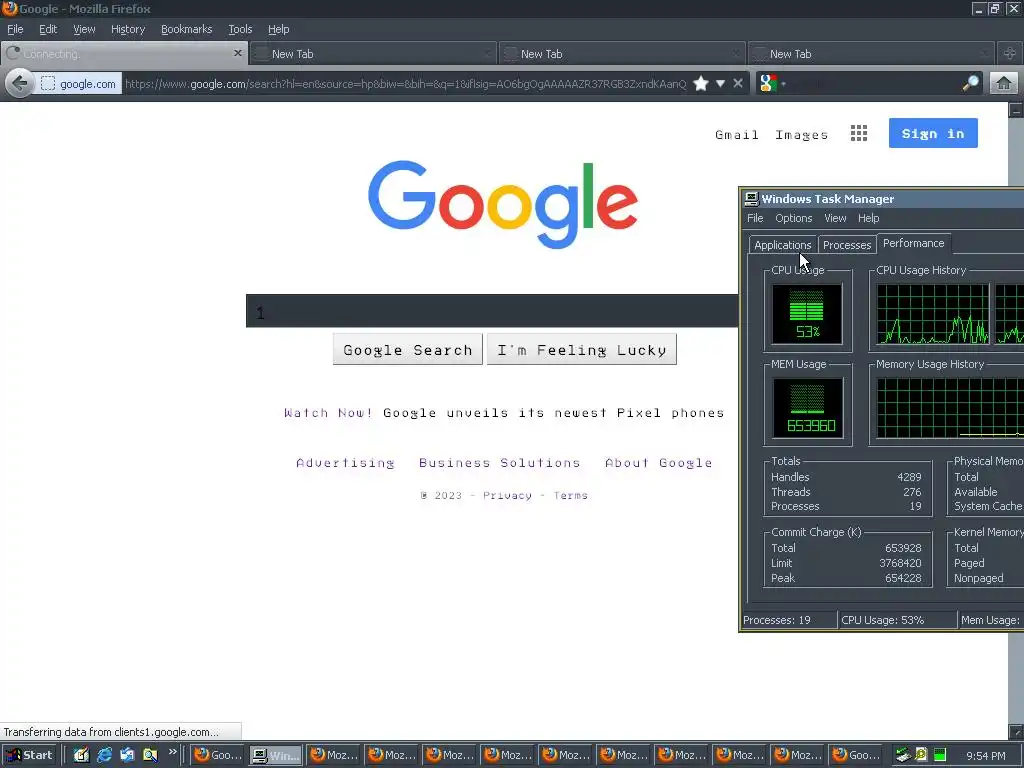The image size is (1024, 768).
Task: Open Firefox Tools menu
Action: (x=240, y=29)
